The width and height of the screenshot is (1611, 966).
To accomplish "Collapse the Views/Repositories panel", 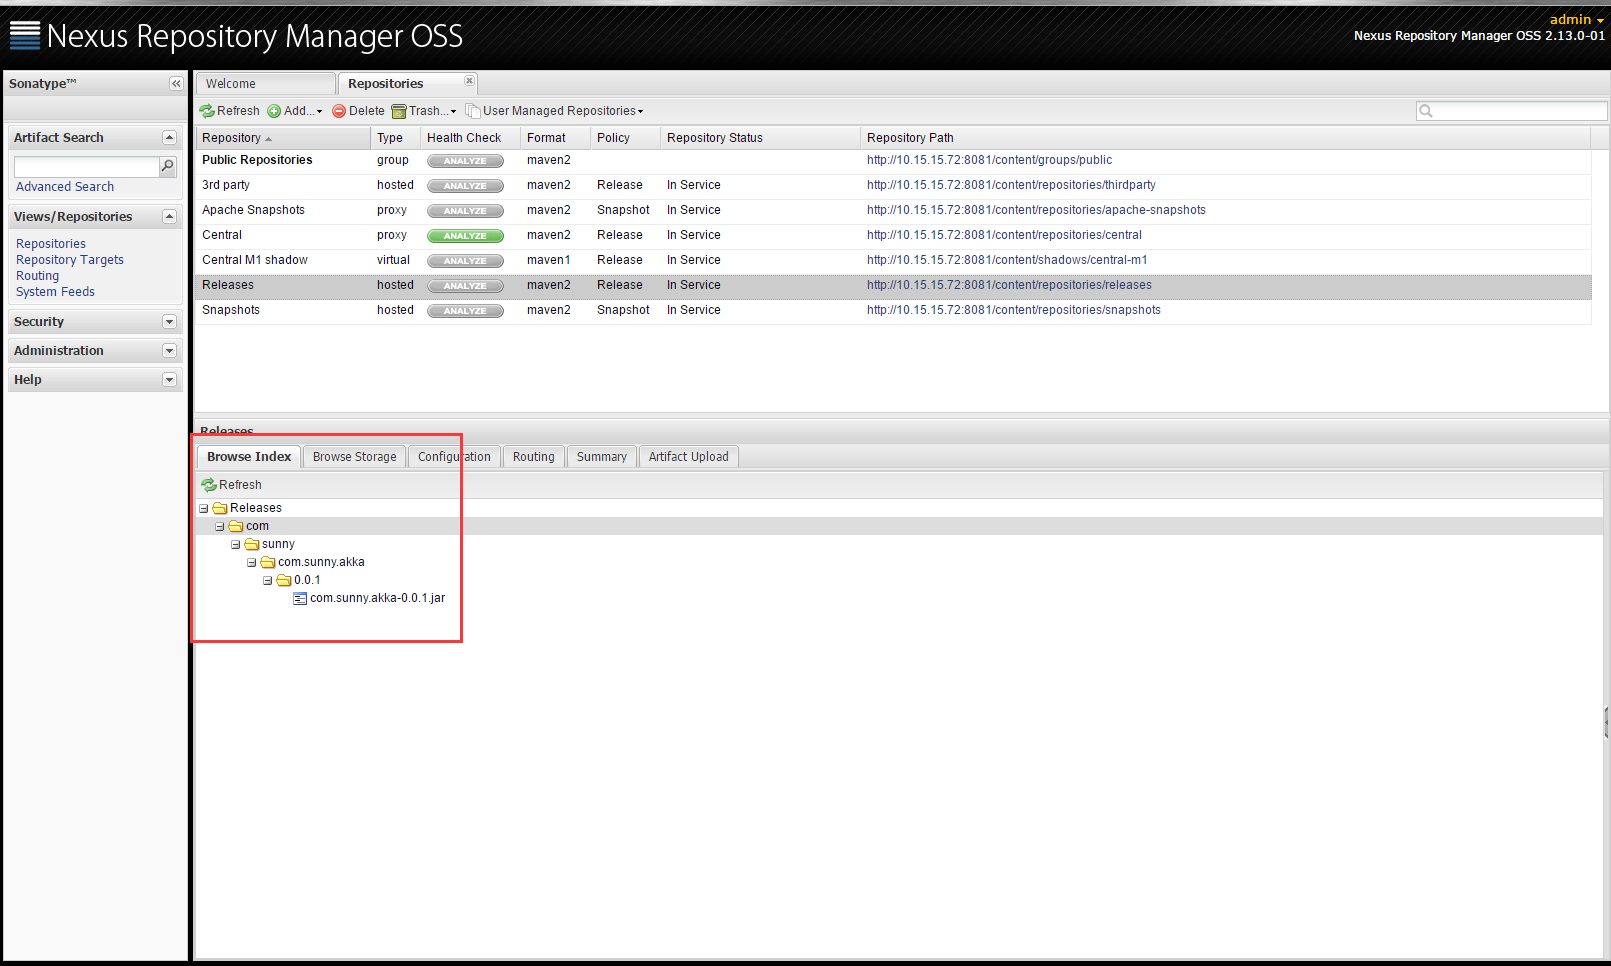I will click(169, 217).
